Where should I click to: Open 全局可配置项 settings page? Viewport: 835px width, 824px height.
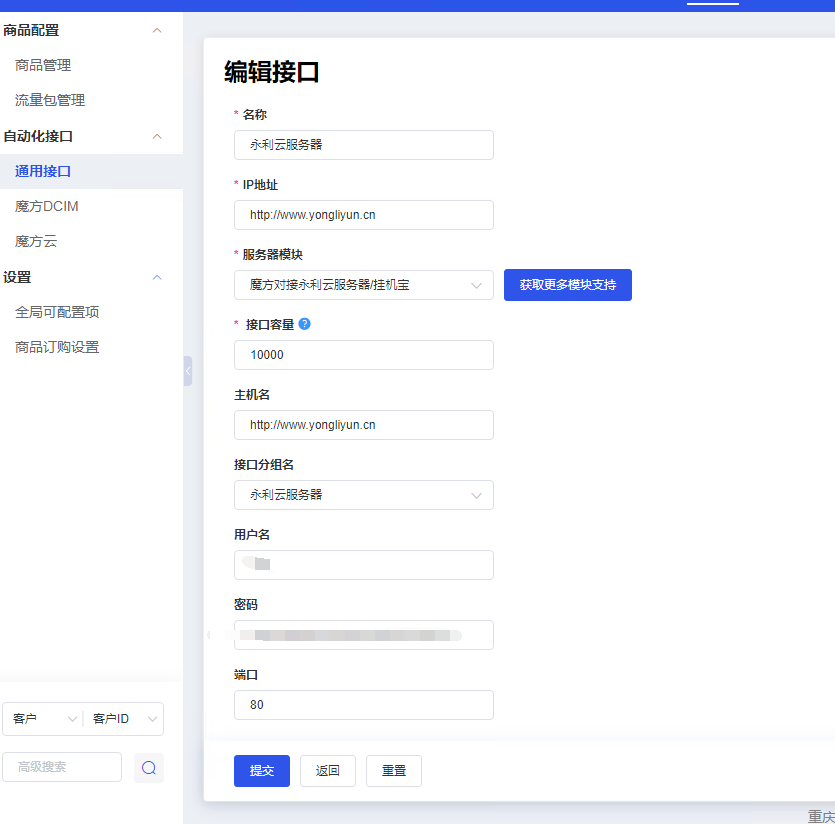[x=57, y=312]
